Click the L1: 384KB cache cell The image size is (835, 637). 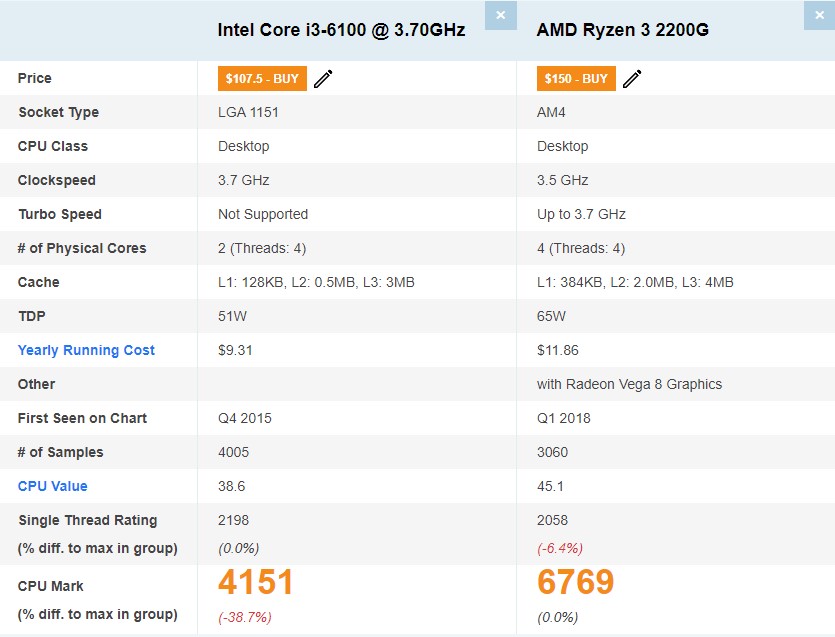(x=635, y=282)
